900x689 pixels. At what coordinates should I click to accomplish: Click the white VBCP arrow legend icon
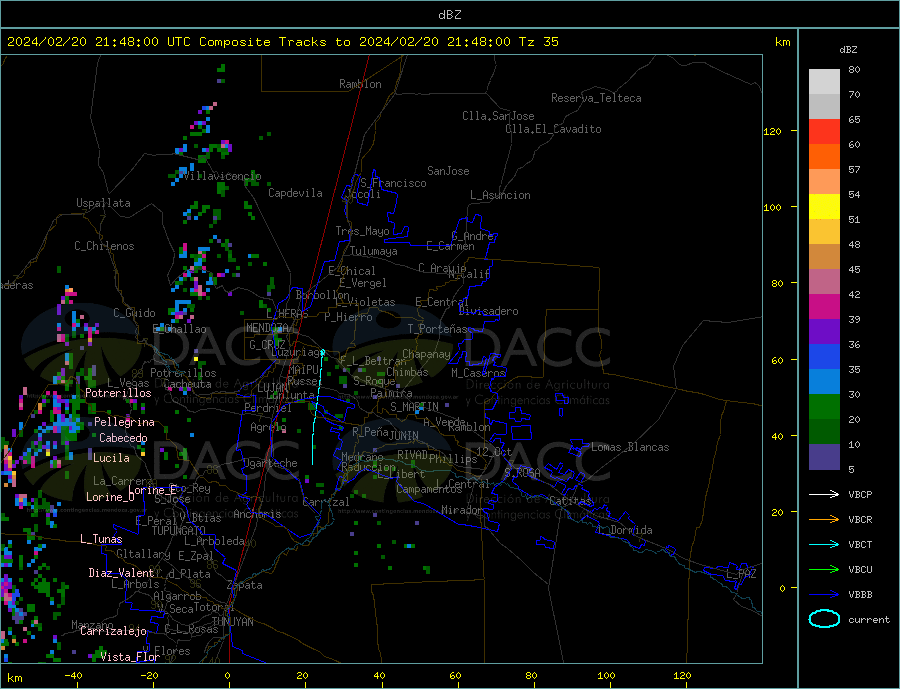pos(824,494)
